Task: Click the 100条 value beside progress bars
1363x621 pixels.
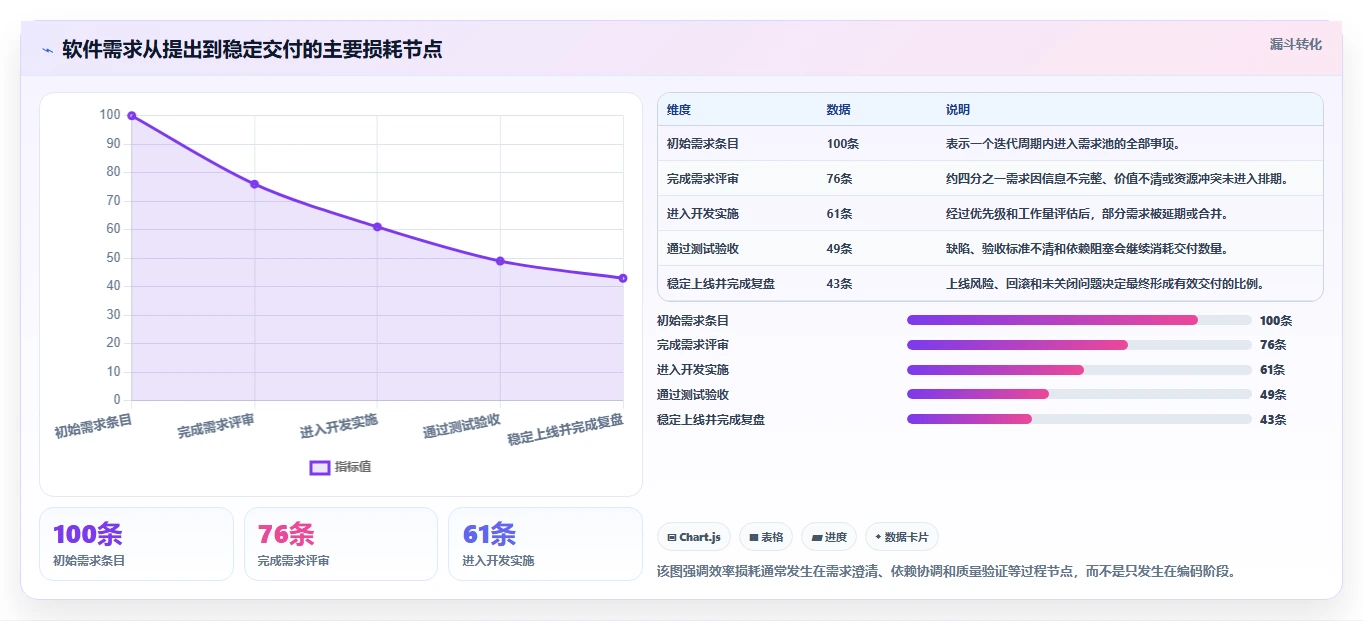Action: [1276, 321]
